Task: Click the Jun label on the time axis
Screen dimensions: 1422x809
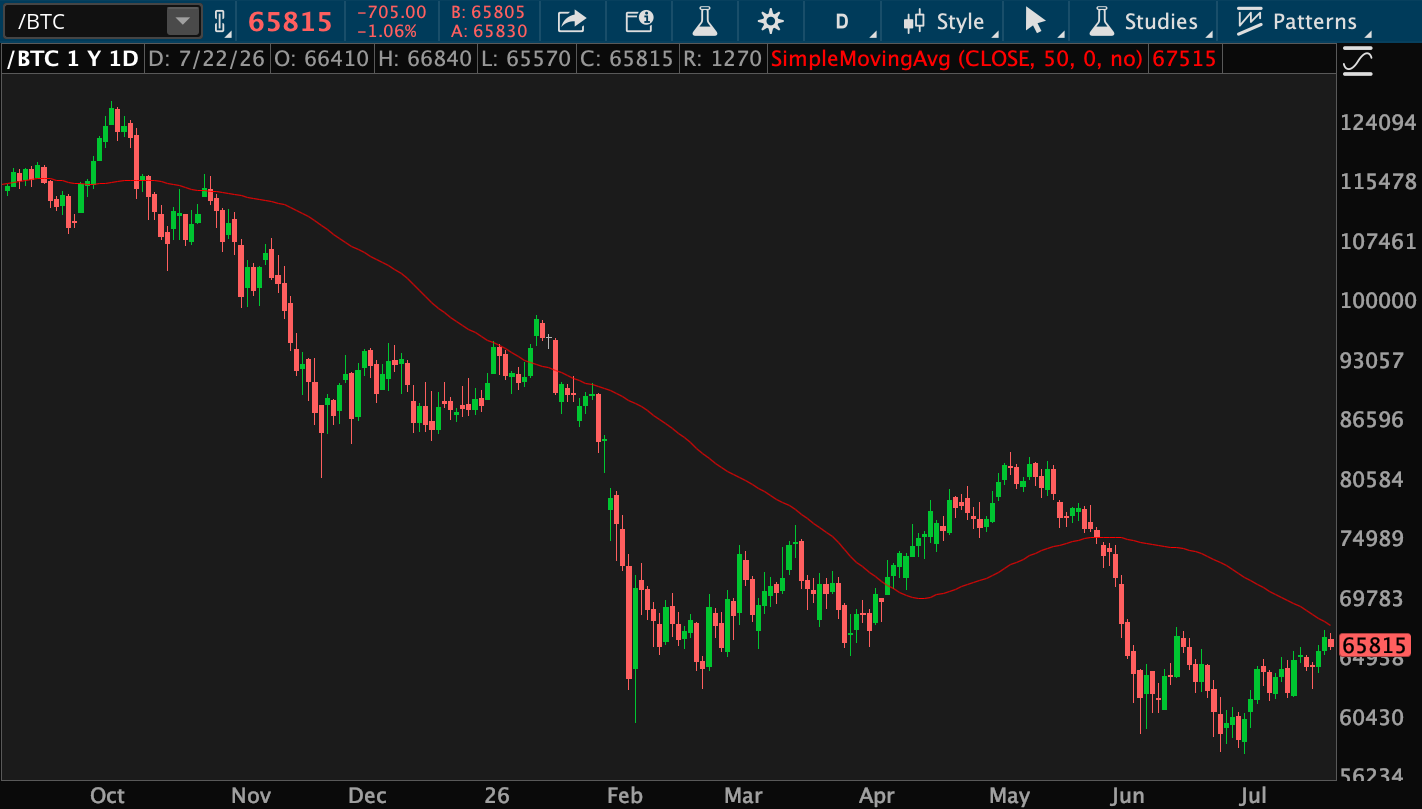Action: pyautogui.click(x=1126, y=796)
